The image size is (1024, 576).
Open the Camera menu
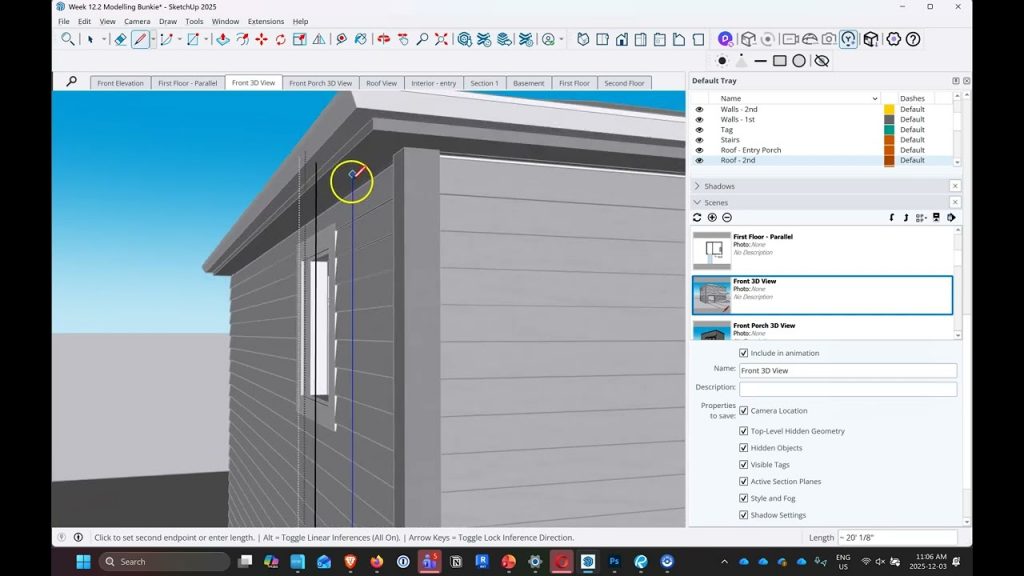click(137, 21)
